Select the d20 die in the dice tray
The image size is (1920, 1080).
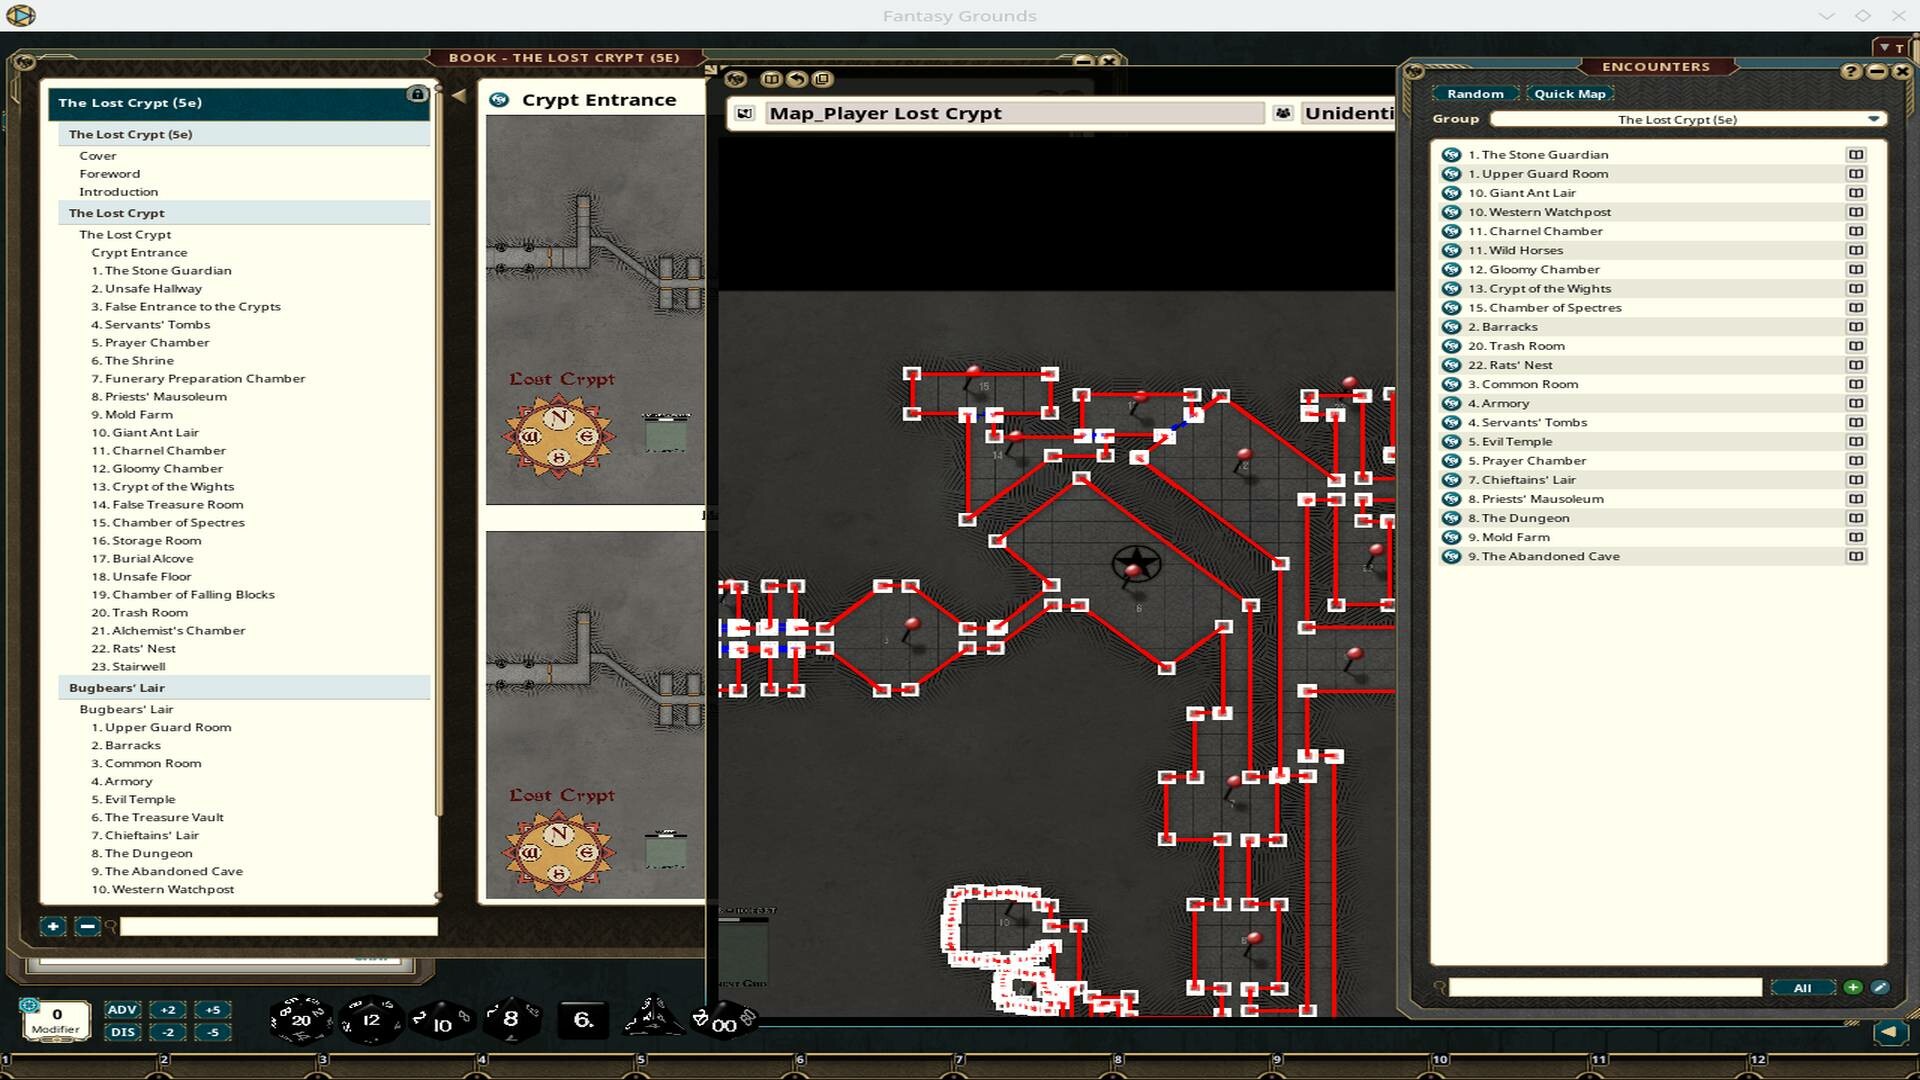tap(299, 1020)
